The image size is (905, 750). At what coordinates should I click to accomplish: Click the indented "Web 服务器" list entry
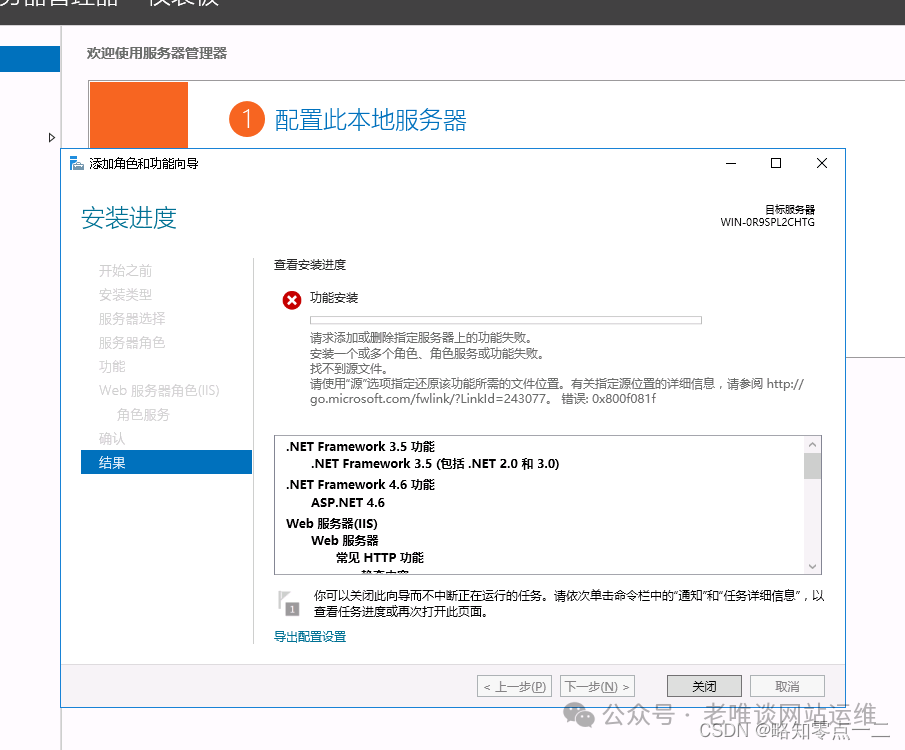click(x=345, y=540)
